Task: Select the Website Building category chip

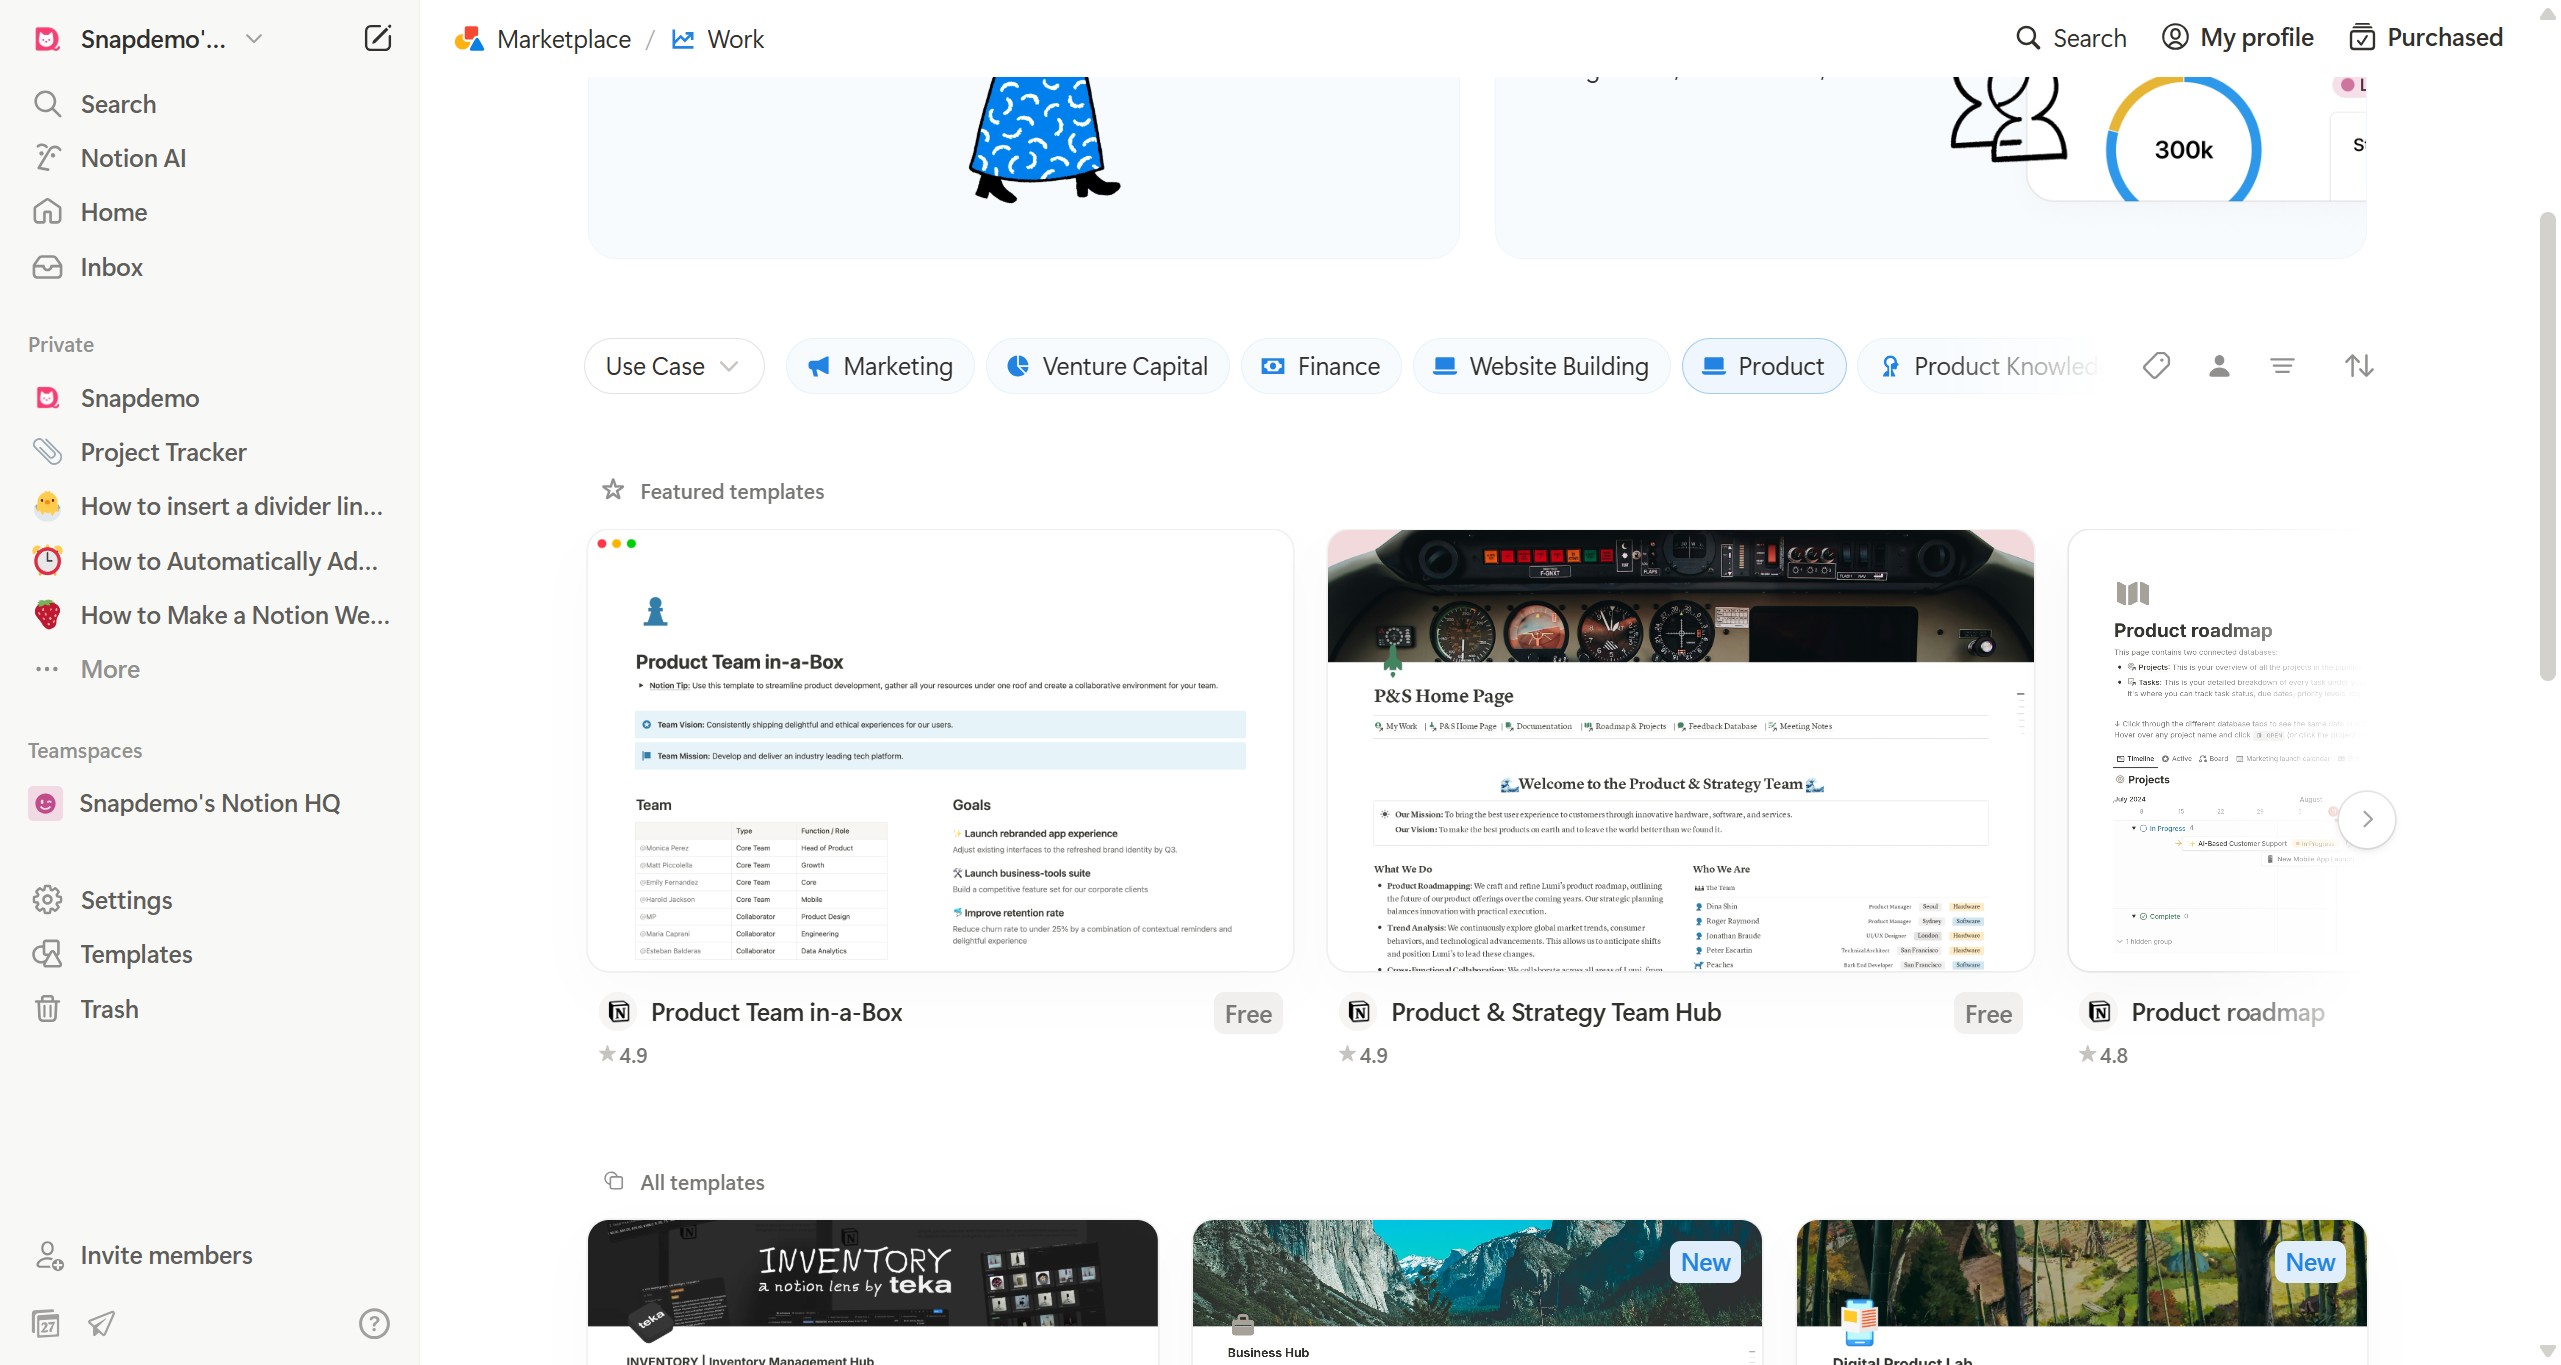Action: click(1541, 366)
